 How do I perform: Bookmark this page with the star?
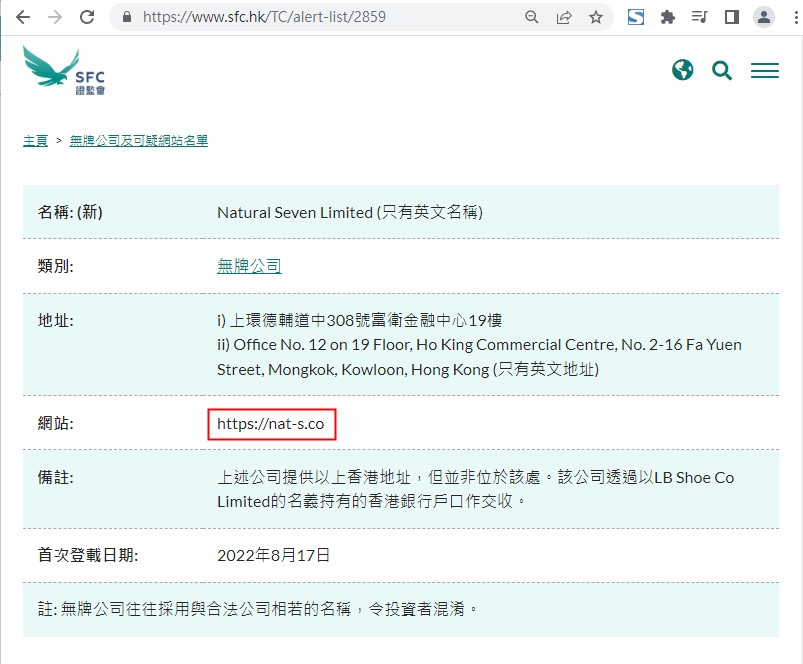(x=596, y=17)
